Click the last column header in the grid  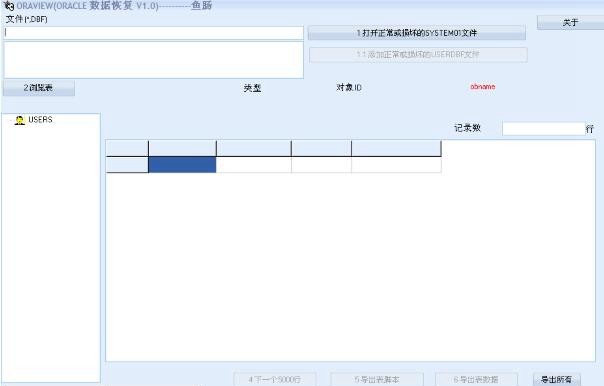point(396,148)
